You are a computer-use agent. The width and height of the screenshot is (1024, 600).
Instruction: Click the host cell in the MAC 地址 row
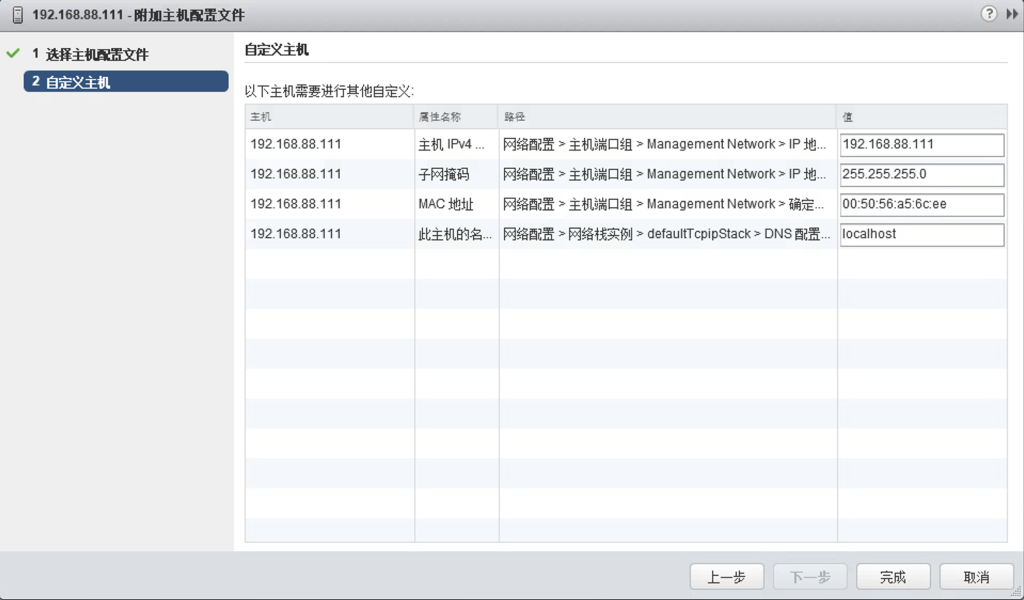coord(330,204)
